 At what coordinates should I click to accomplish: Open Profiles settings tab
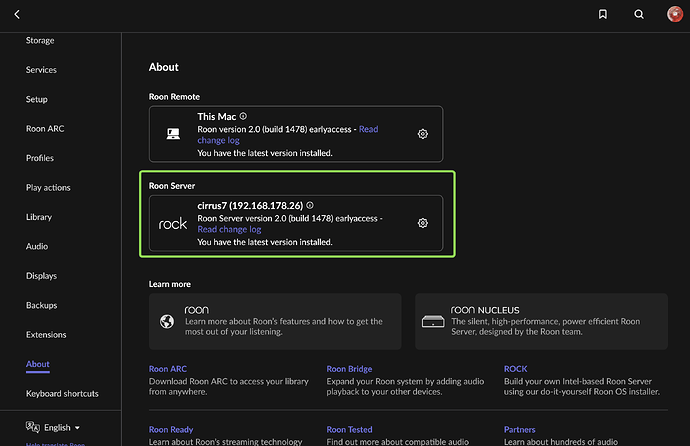[40, 158]
